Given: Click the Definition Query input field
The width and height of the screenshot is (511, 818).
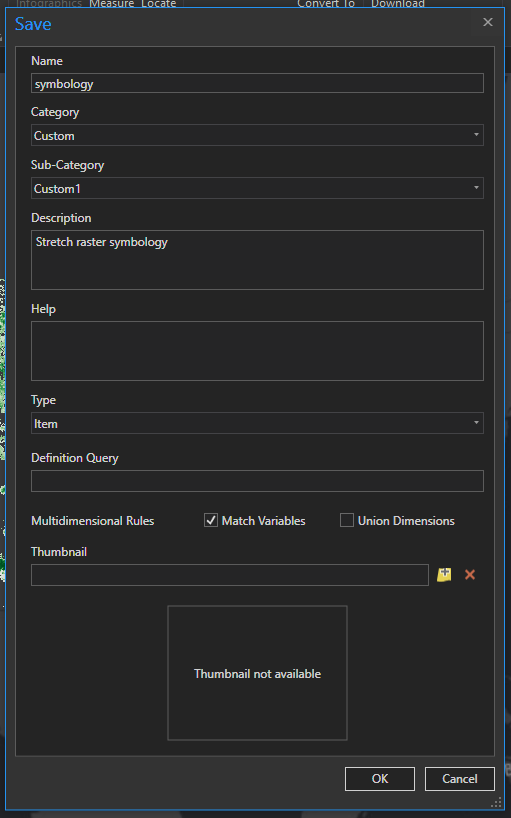Looking at the screenshot, I should pyautogui.click(x=257, y=481).
